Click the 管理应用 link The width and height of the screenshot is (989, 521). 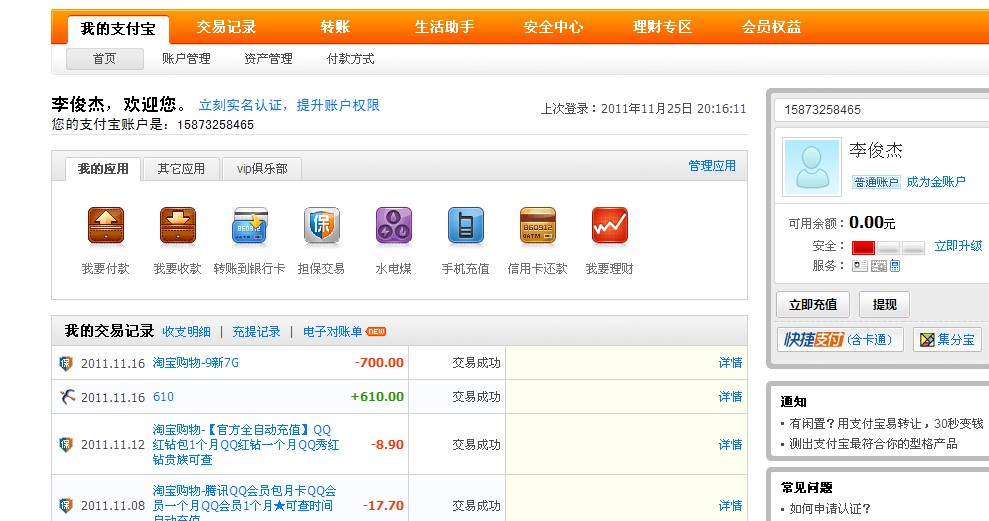[711, 166]
